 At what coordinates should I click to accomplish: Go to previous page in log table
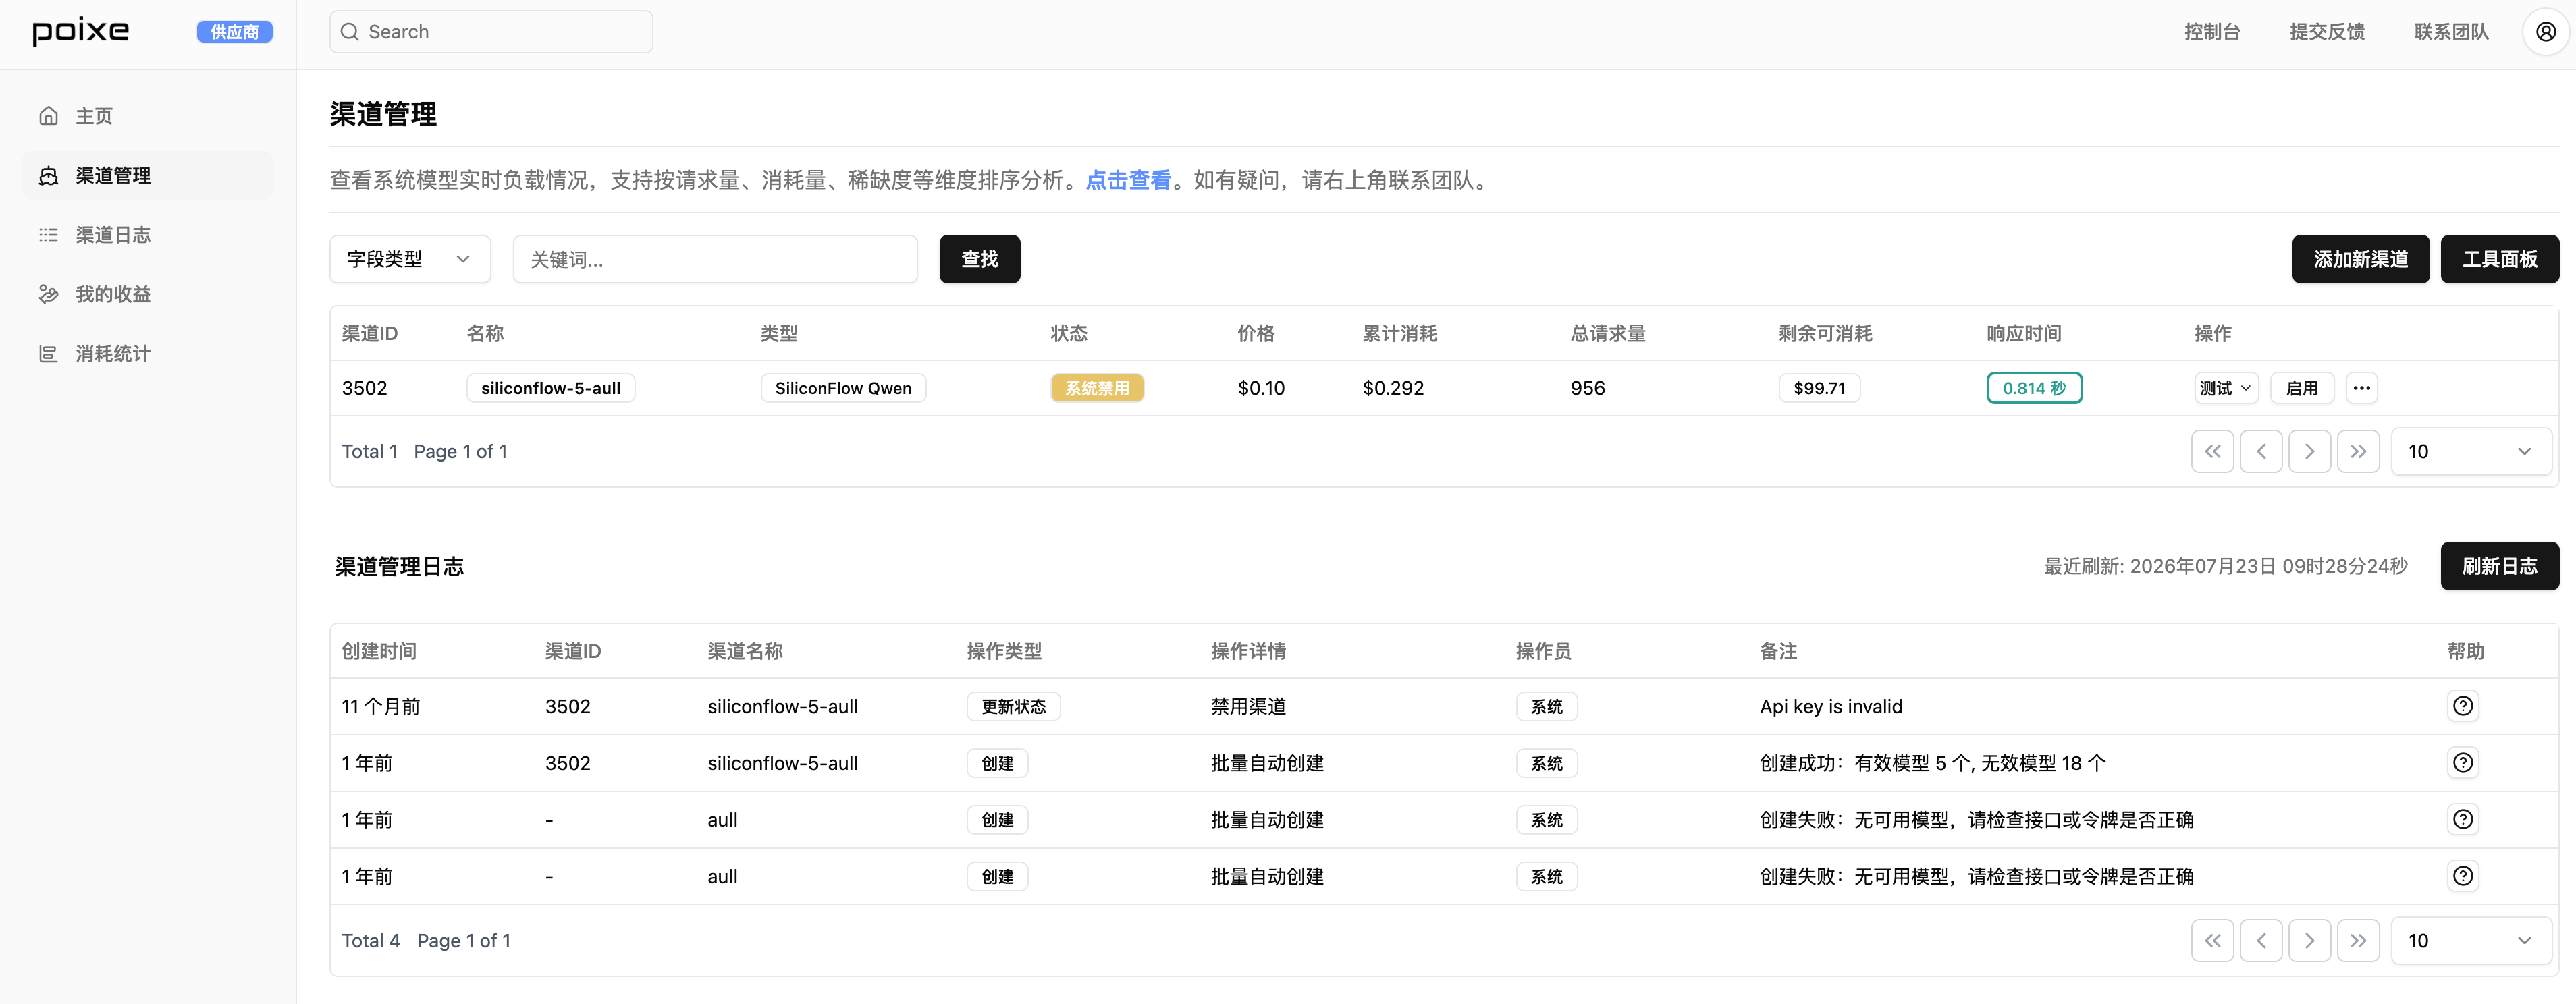coord(2261,941)
